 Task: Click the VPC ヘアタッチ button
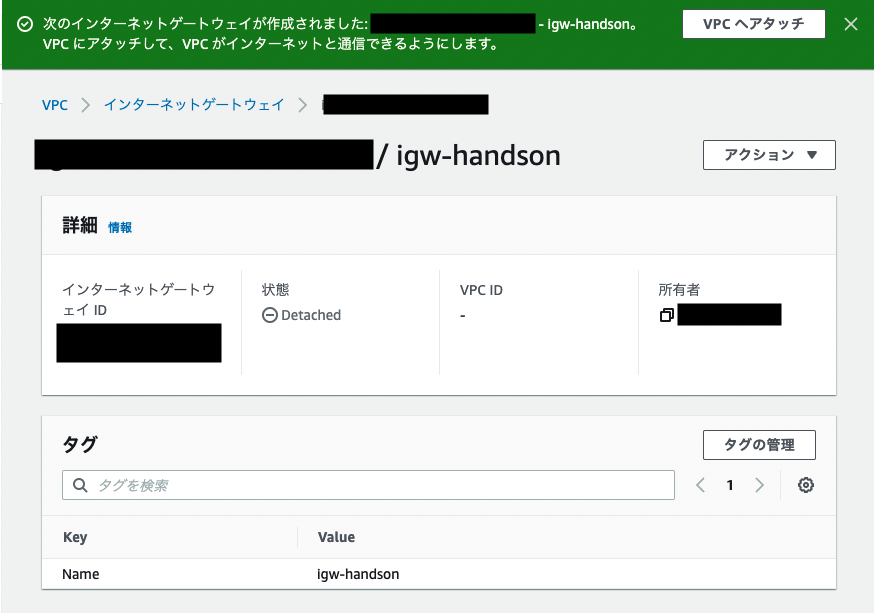(753, 24)
